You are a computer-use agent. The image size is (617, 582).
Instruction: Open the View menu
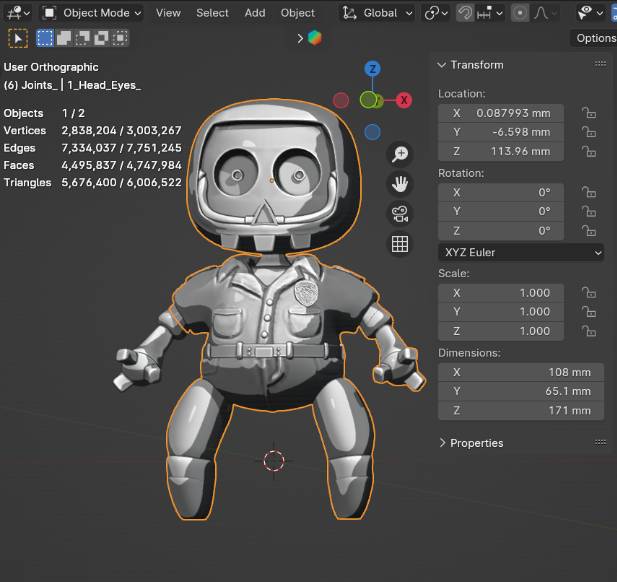[x=168, y=13]
